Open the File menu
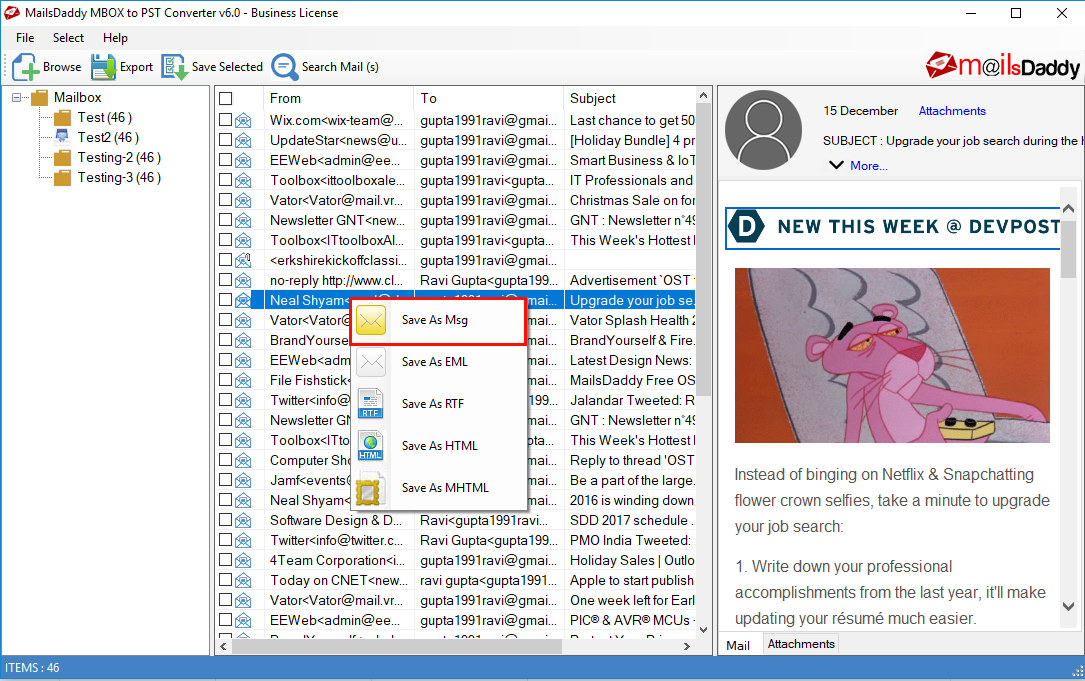 (25, 38)
